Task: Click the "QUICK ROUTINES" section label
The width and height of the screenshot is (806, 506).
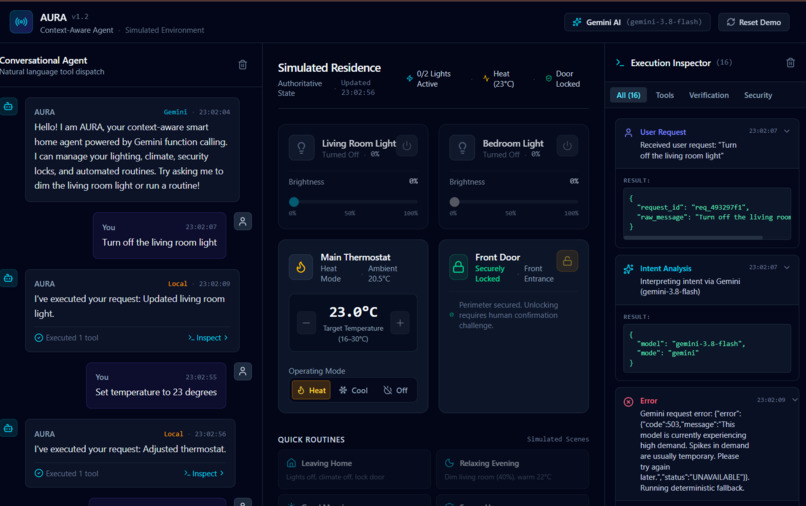Action: [x=311, y=440]
